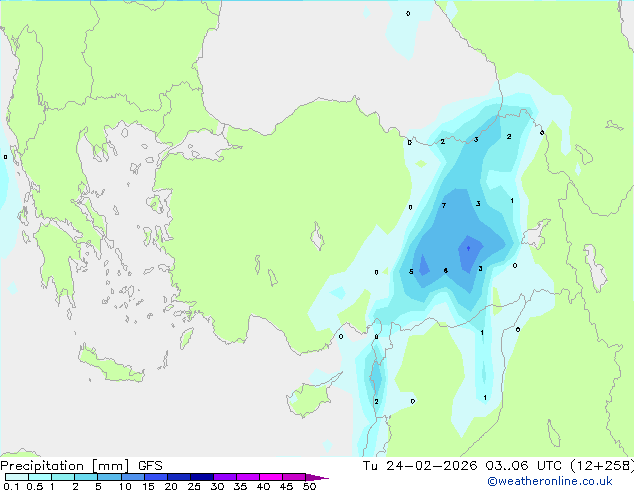Screen dimensions: 634x490
Task: Select the 0.5–1 mm legend swatch
Action: 40,477
